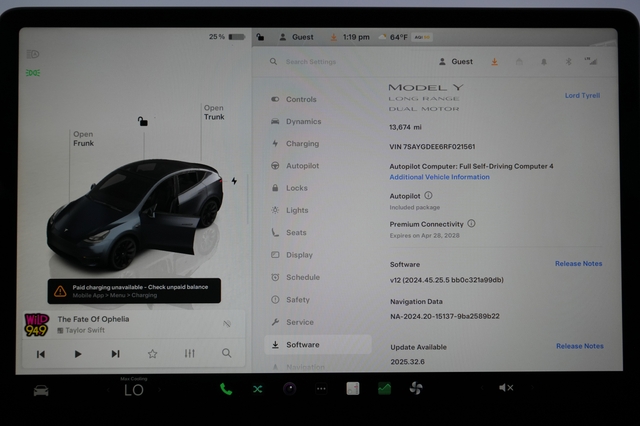This screenshot has height=426, width=640.
Task: Tap crossed-out icon beside The Fate Of Ophelia
Action: (x=227, y=324)
